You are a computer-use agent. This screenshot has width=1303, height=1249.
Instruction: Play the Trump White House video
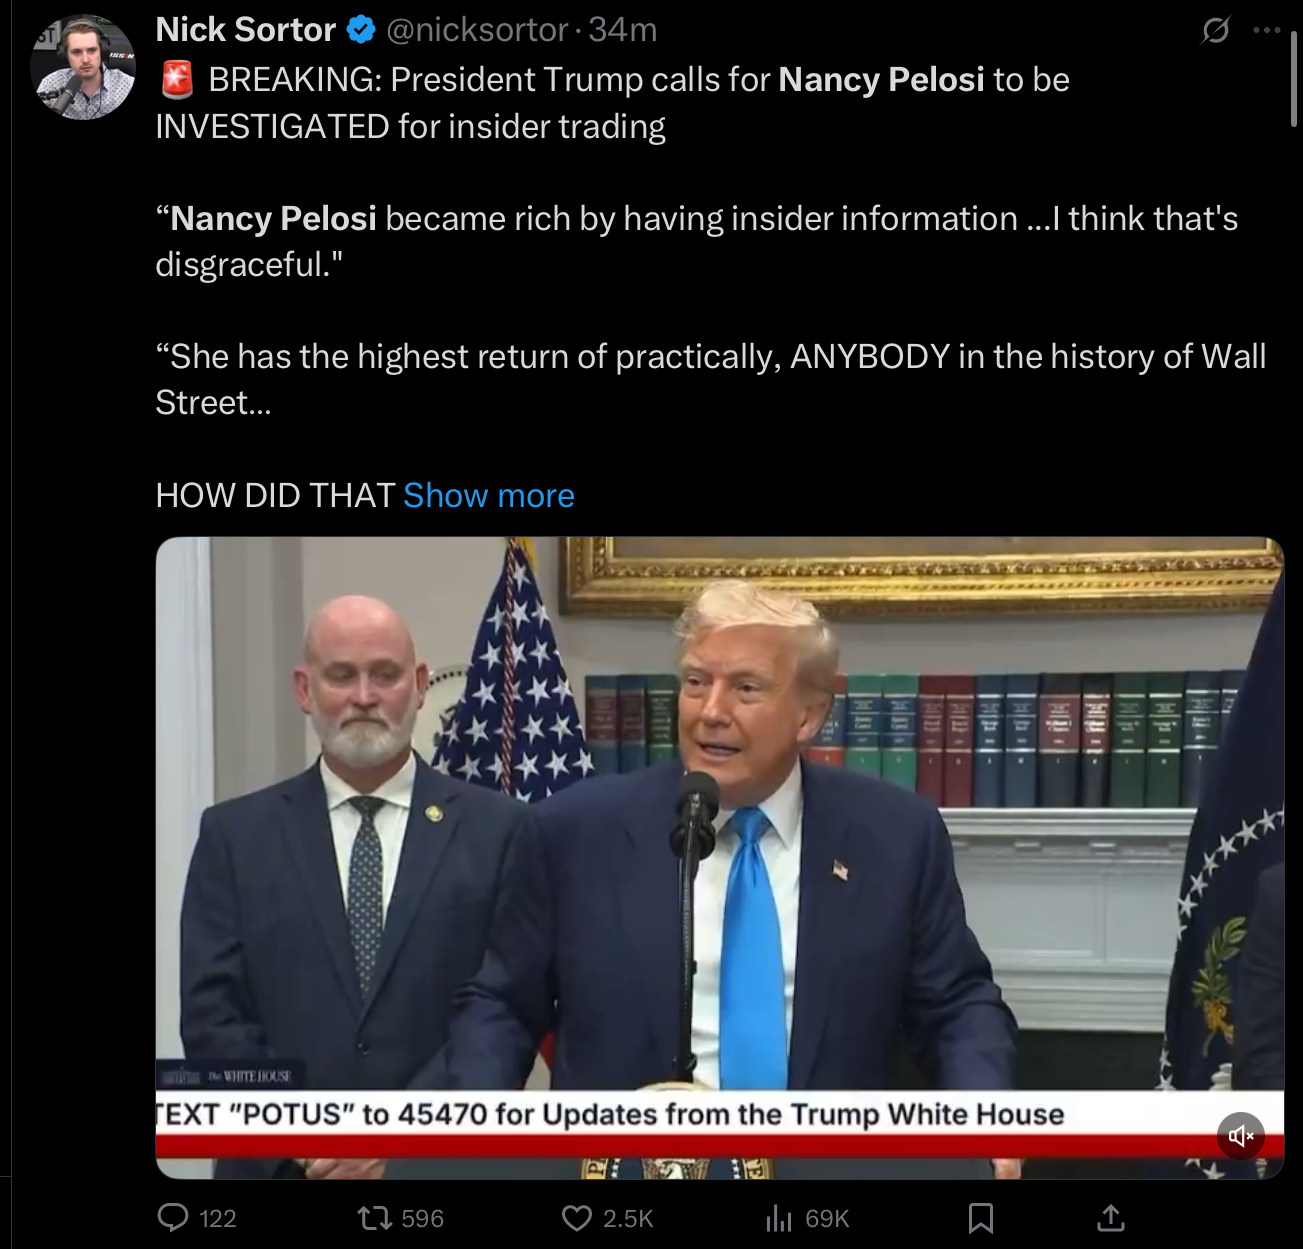(719, 857)
